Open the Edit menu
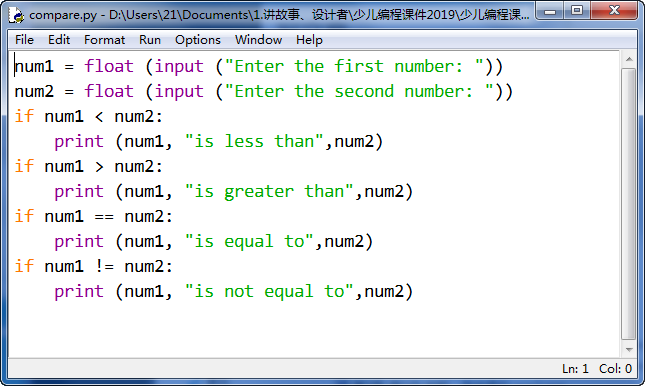 coord(59,40)
